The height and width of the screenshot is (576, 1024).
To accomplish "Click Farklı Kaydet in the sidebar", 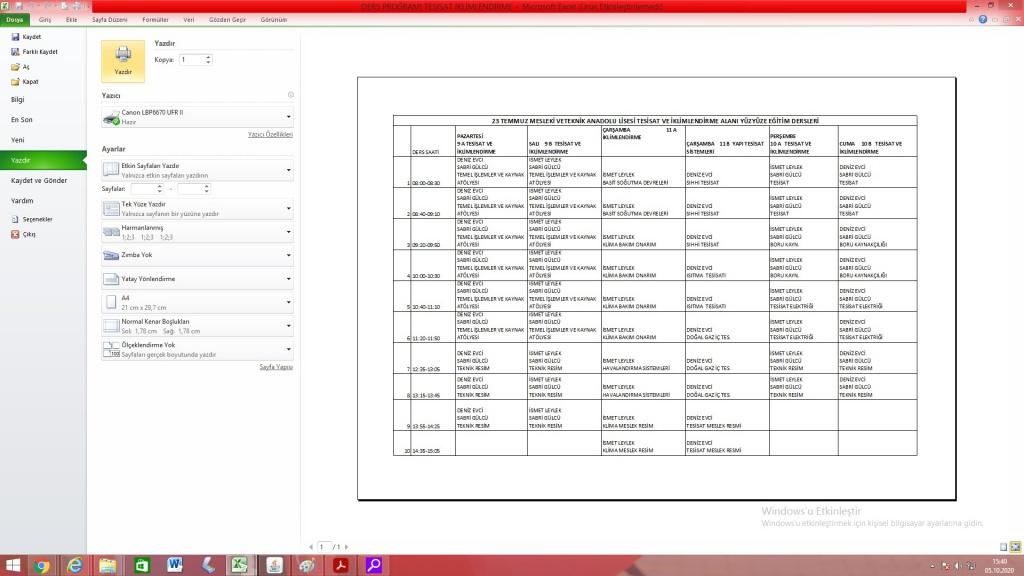I will (39, 52).
